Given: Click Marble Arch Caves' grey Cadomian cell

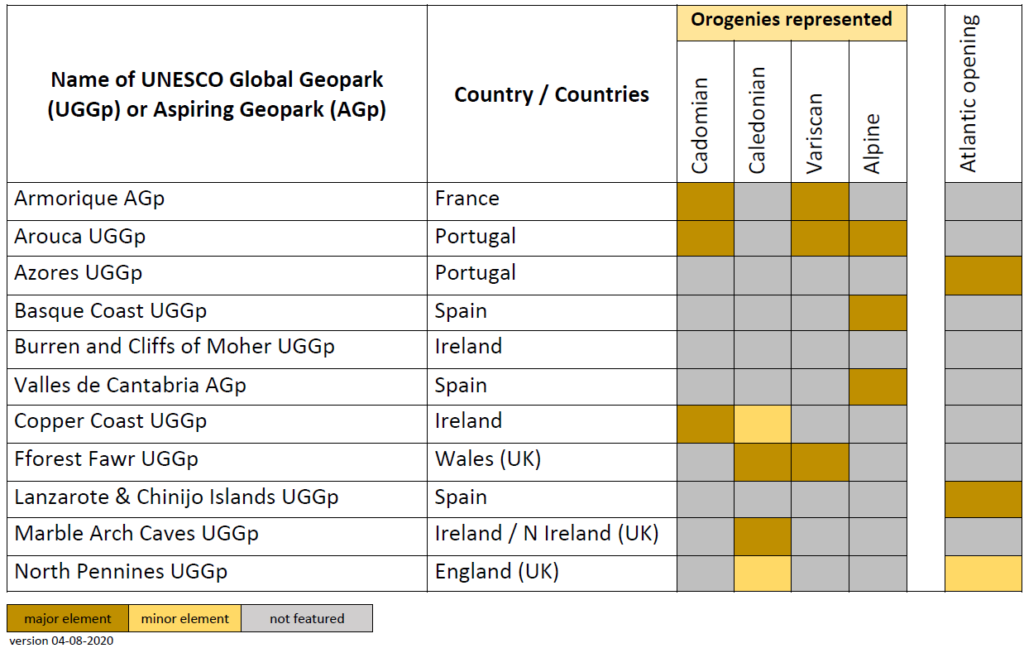Looking at the screenshot, I should 705,536.
